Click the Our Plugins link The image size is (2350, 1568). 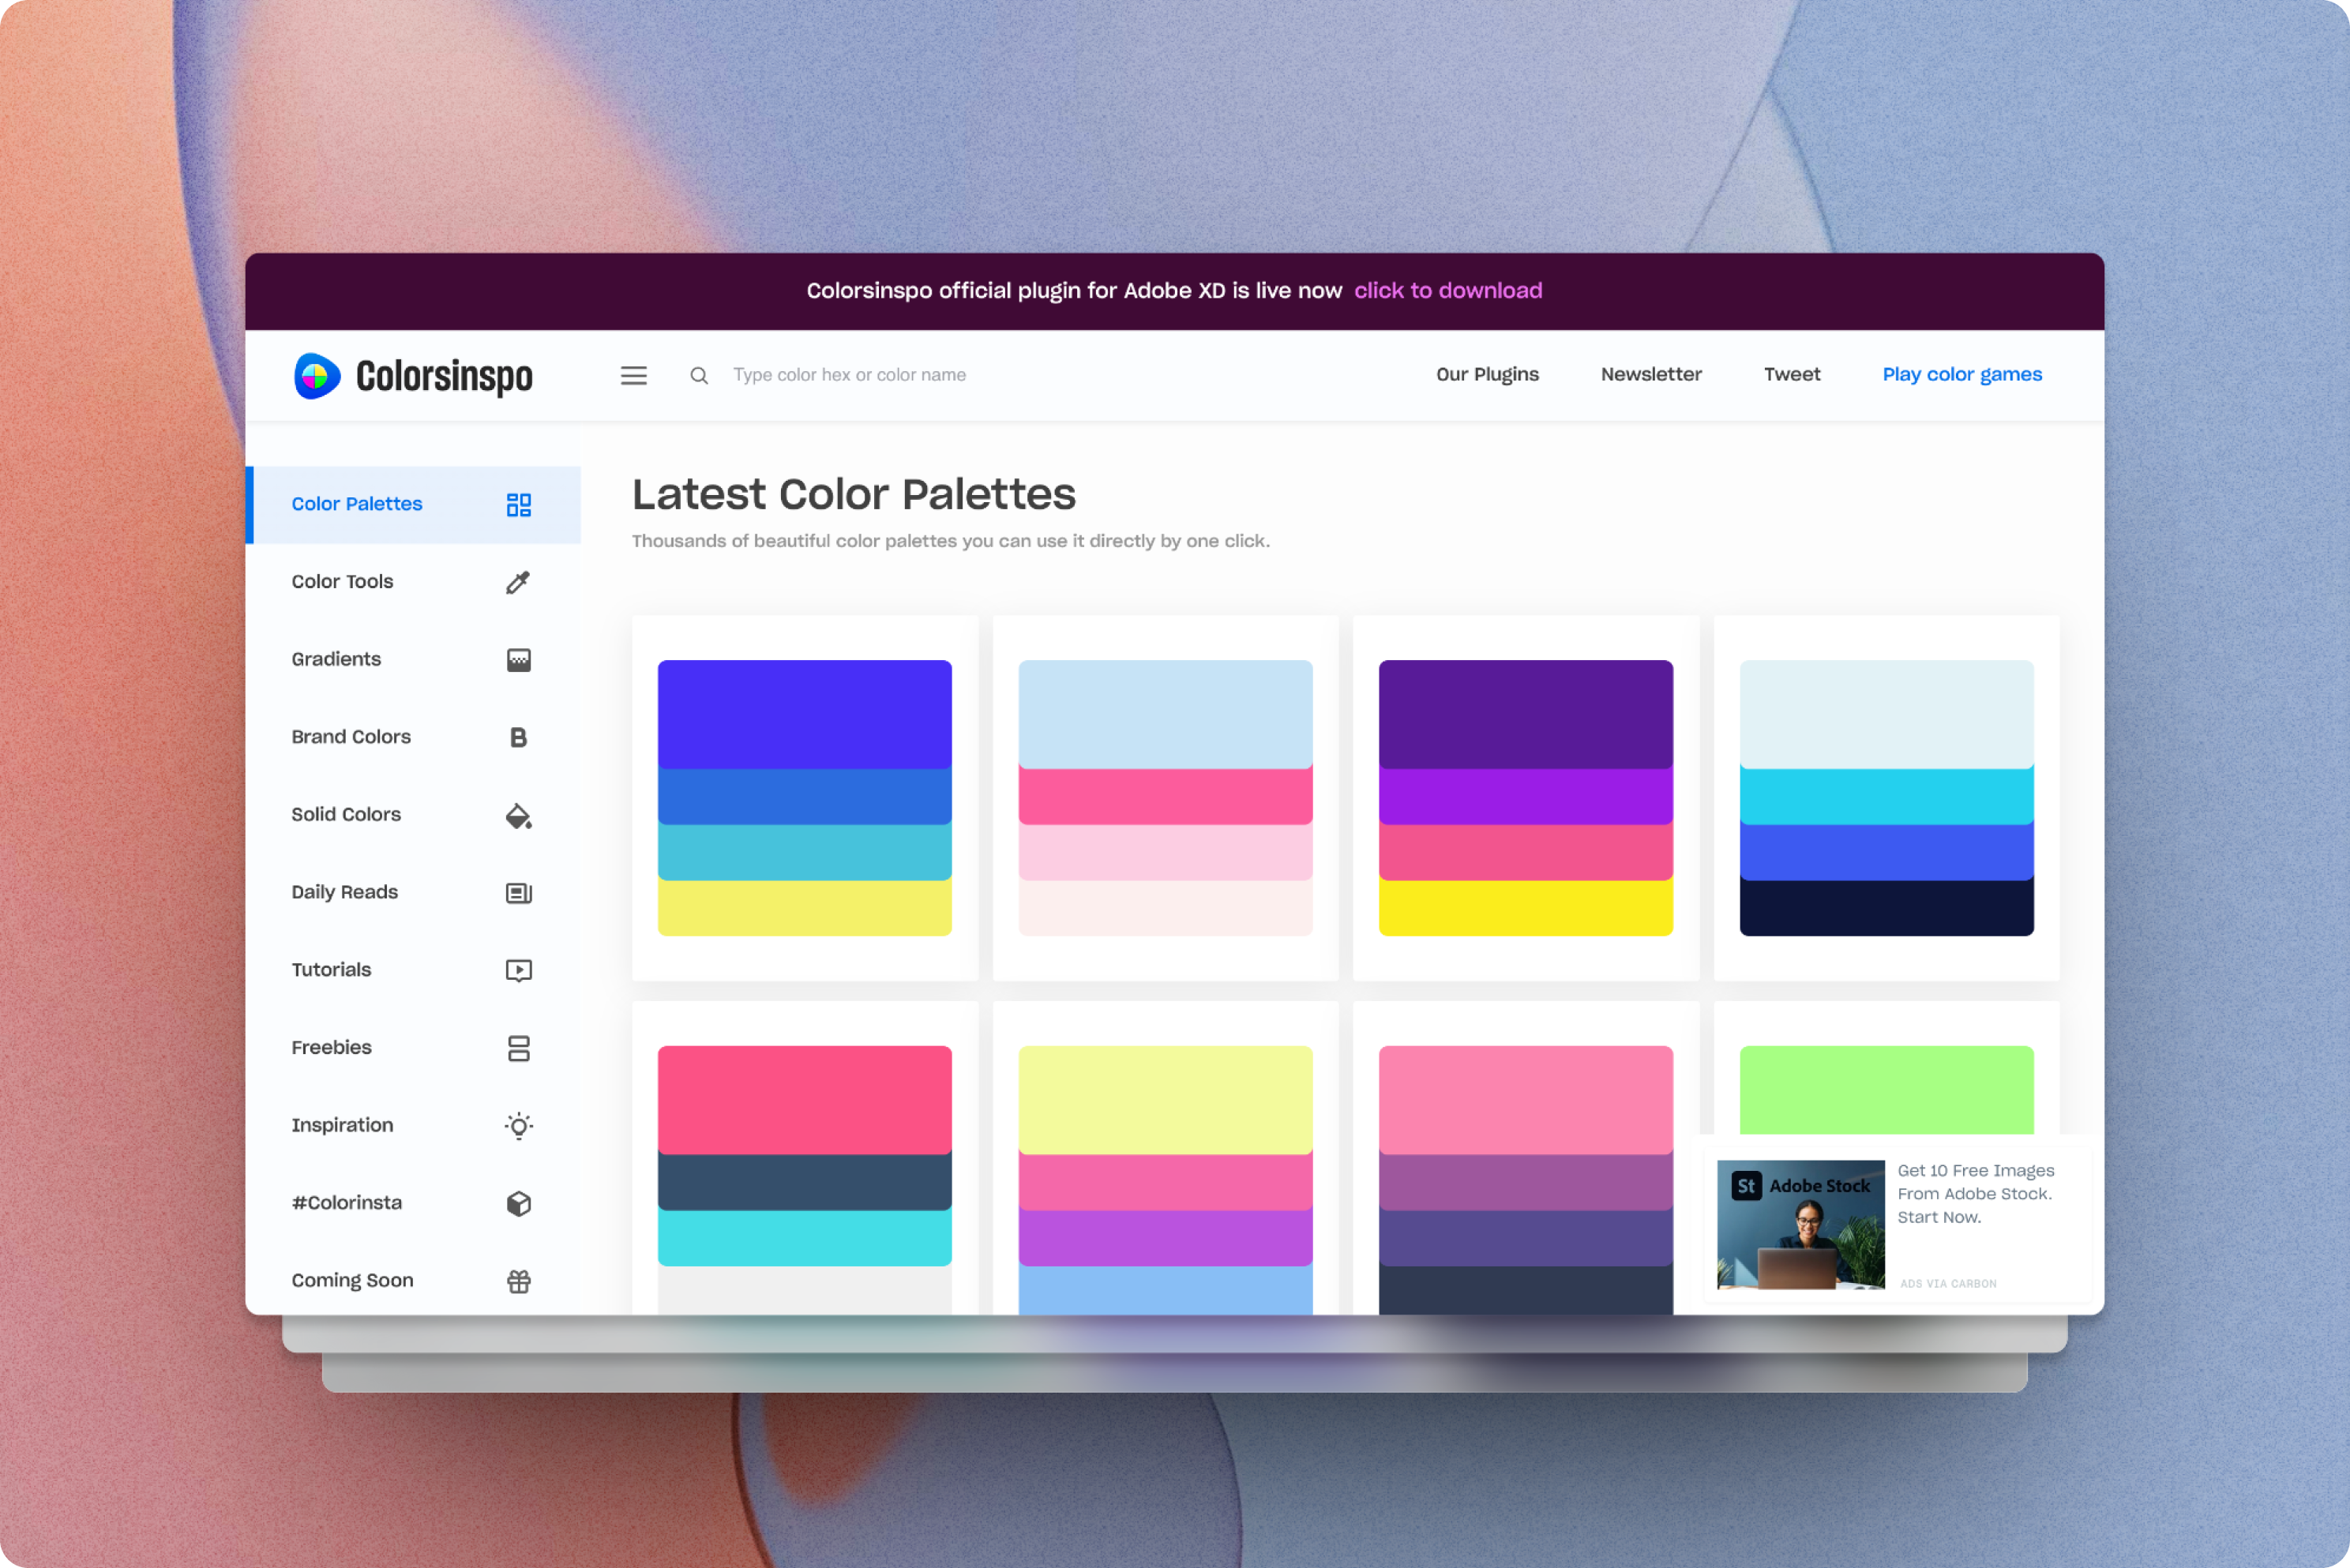1487,374
